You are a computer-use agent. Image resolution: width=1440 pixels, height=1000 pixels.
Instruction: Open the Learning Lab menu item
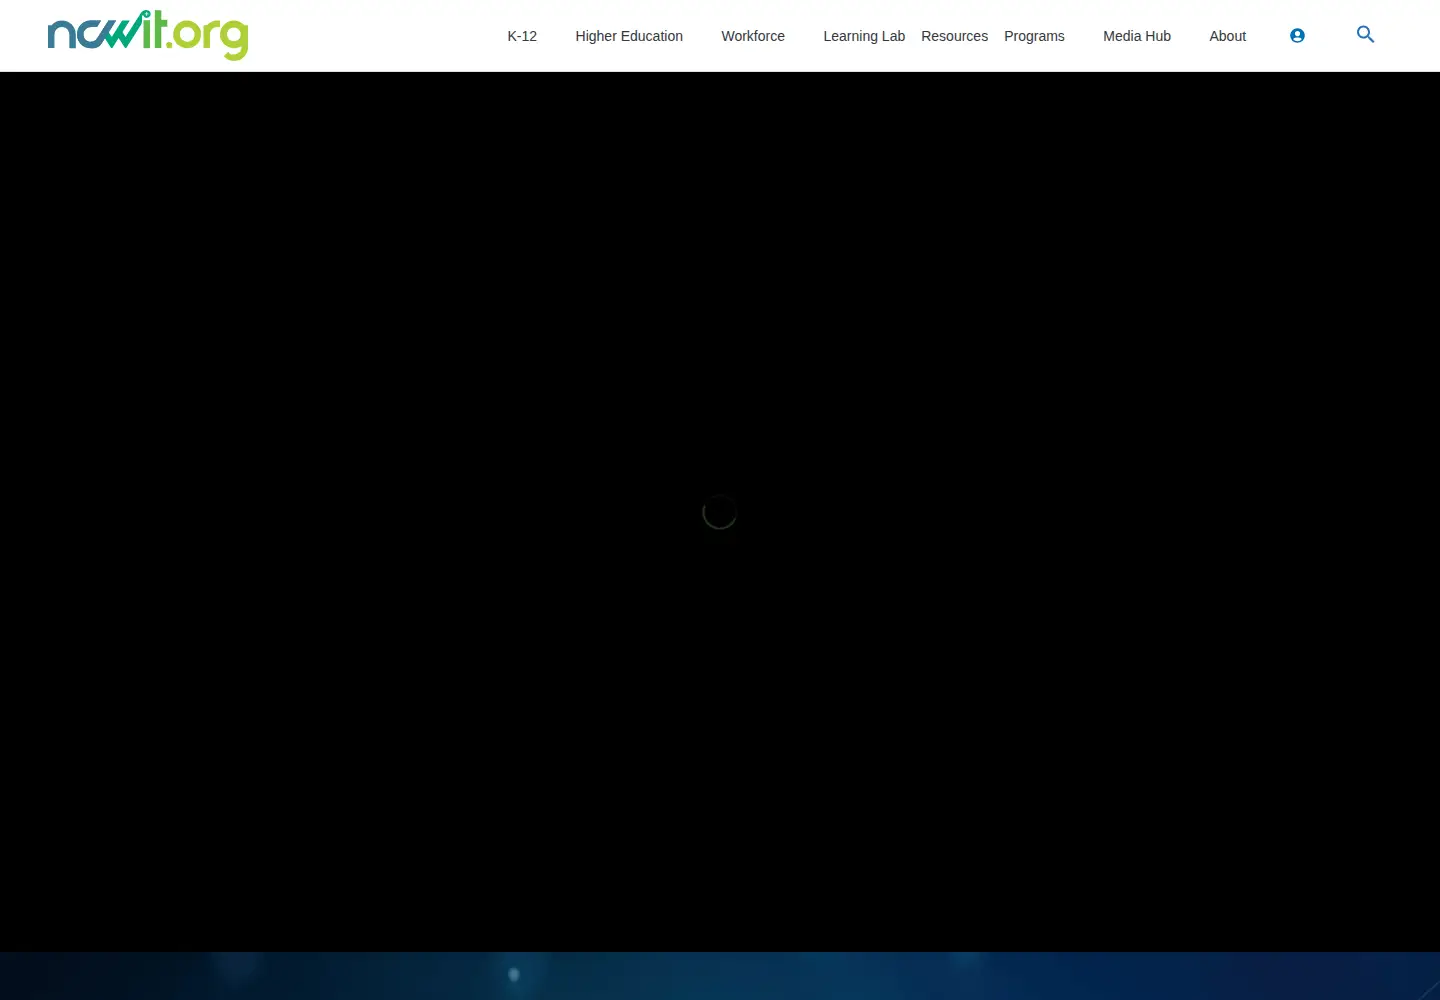[x=864, y=36]
